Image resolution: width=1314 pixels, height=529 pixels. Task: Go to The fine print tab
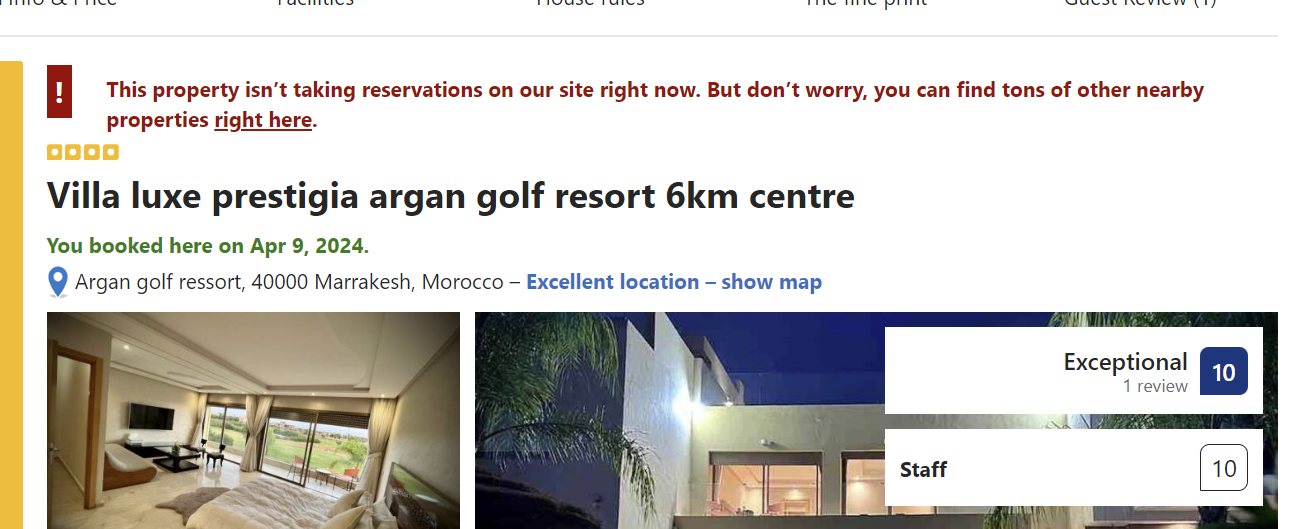pos(866,3)
